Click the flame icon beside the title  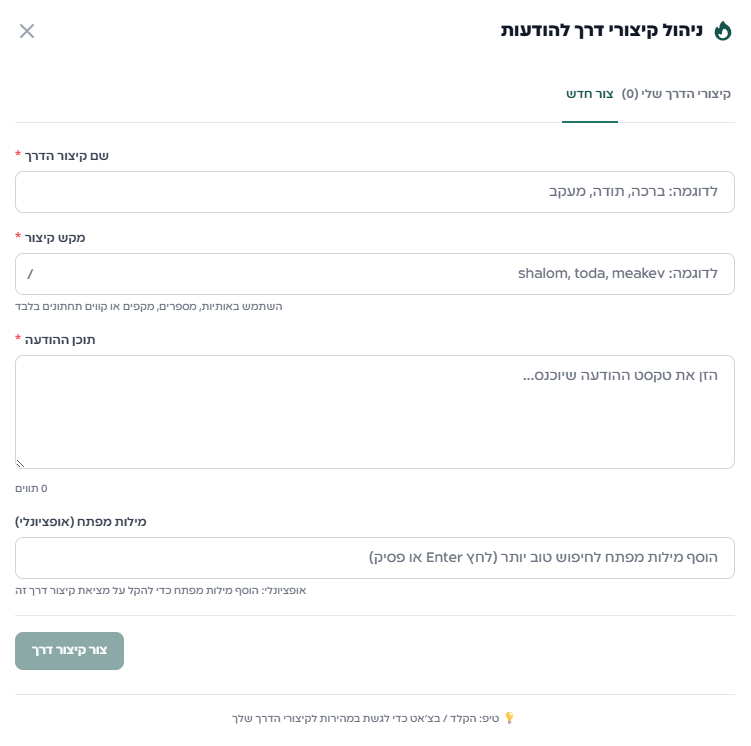point(723,31)
